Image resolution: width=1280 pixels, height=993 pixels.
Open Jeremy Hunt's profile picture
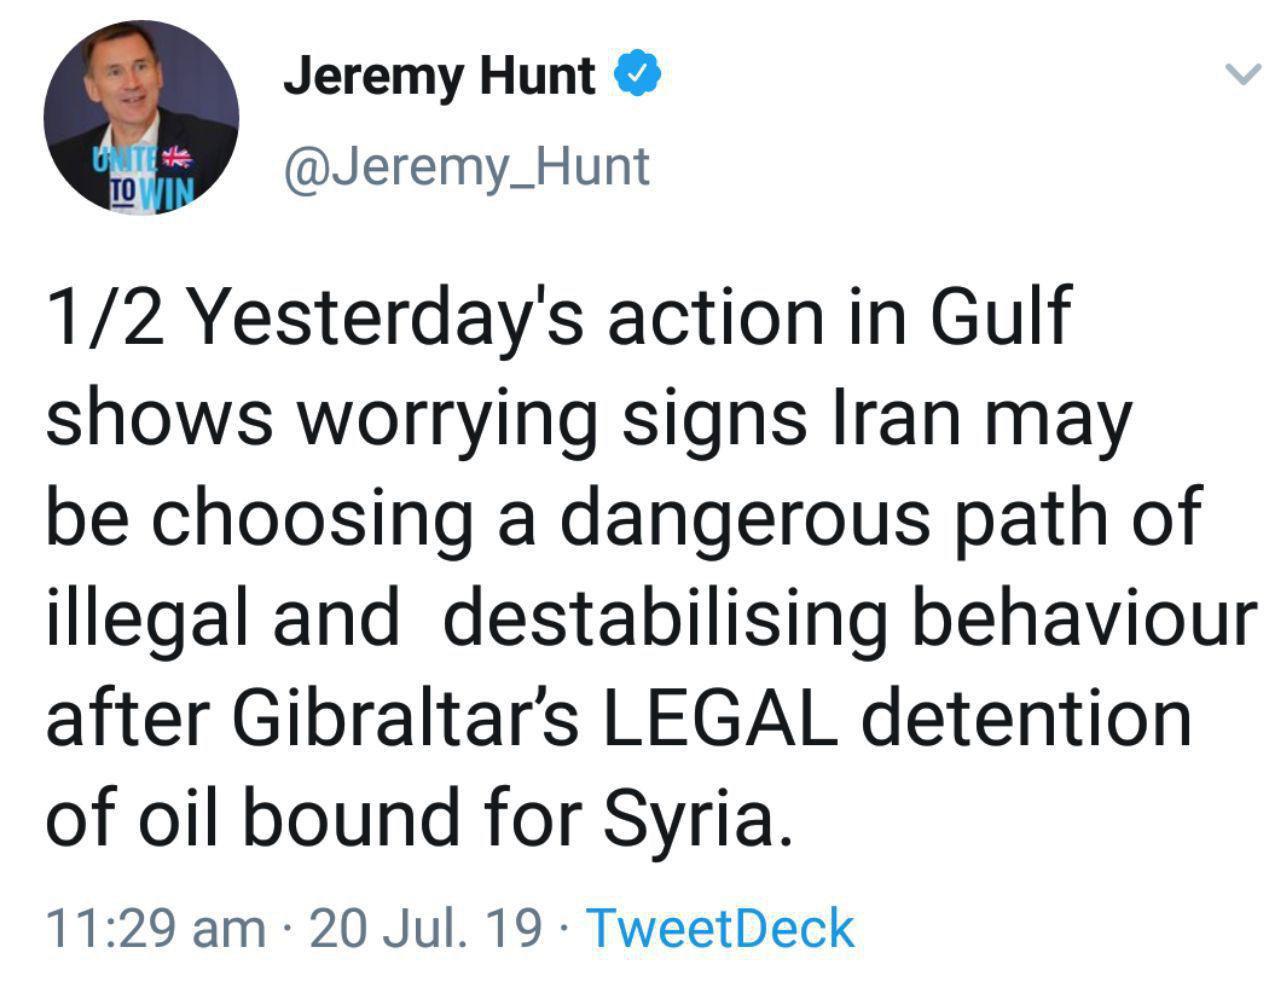coord(141,116)
